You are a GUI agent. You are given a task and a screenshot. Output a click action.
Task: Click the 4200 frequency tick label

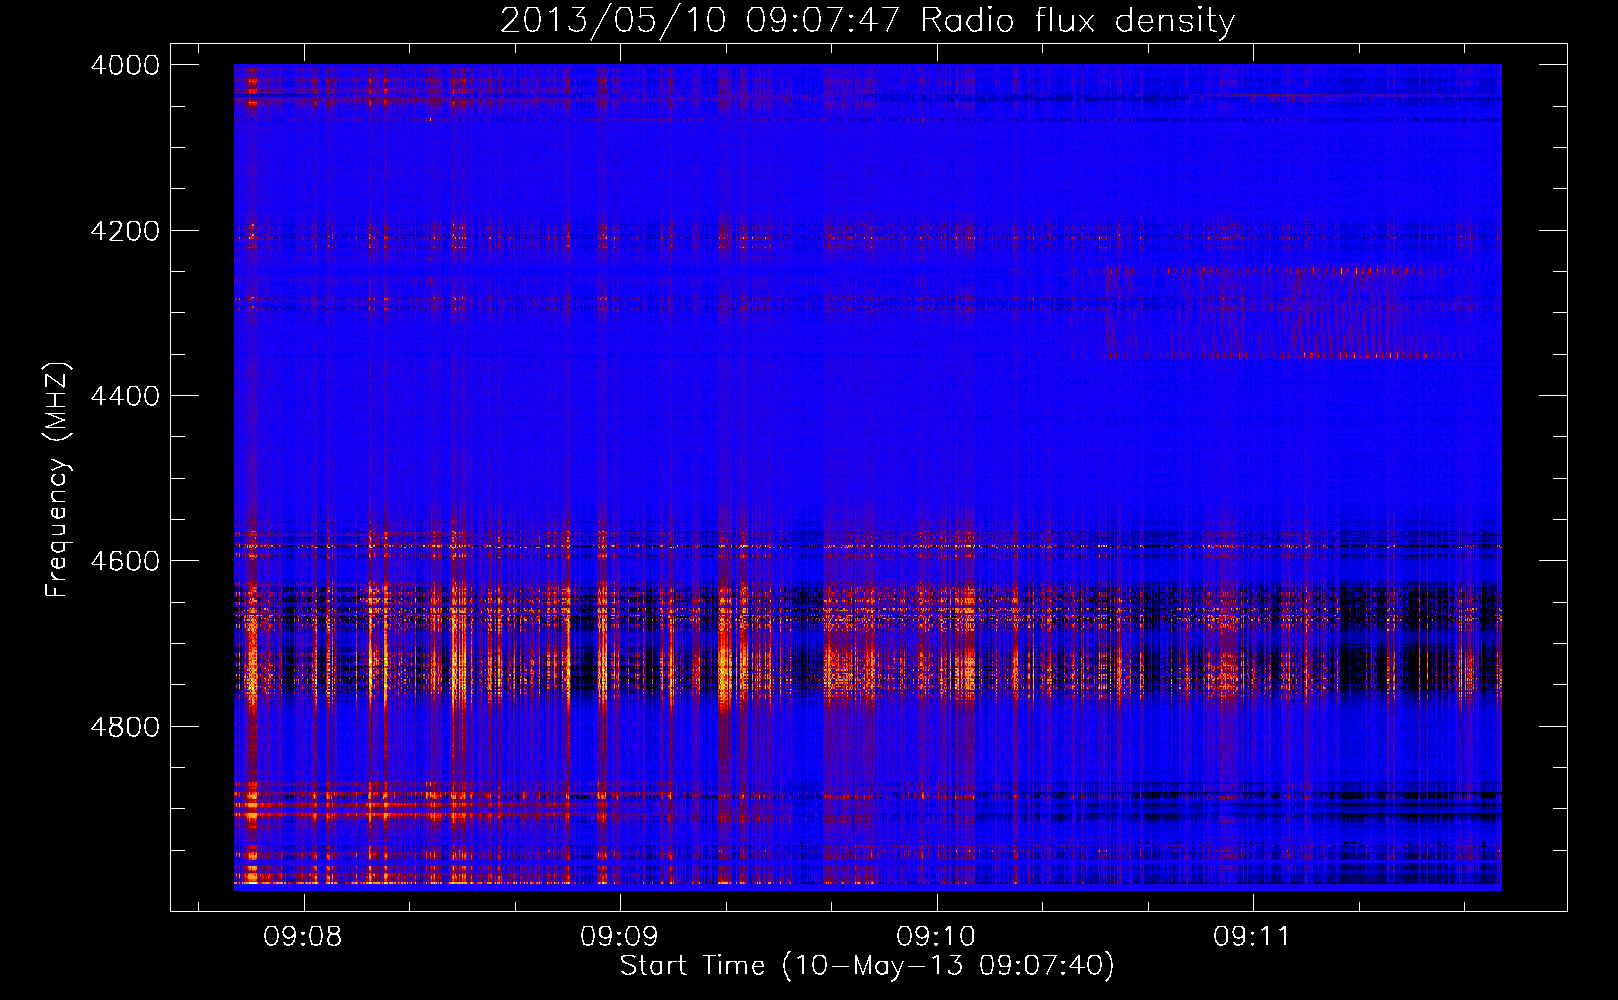tap(125, 231)
